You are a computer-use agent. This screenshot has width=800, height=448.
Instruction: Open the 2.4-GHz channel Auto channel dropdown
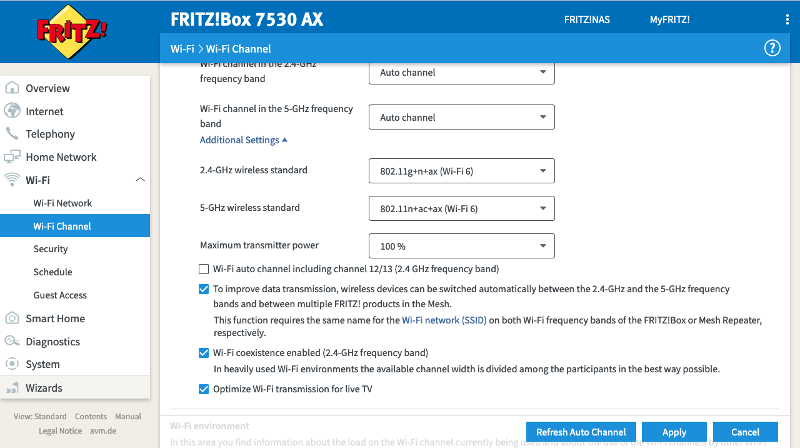click(x=462, y=72)
